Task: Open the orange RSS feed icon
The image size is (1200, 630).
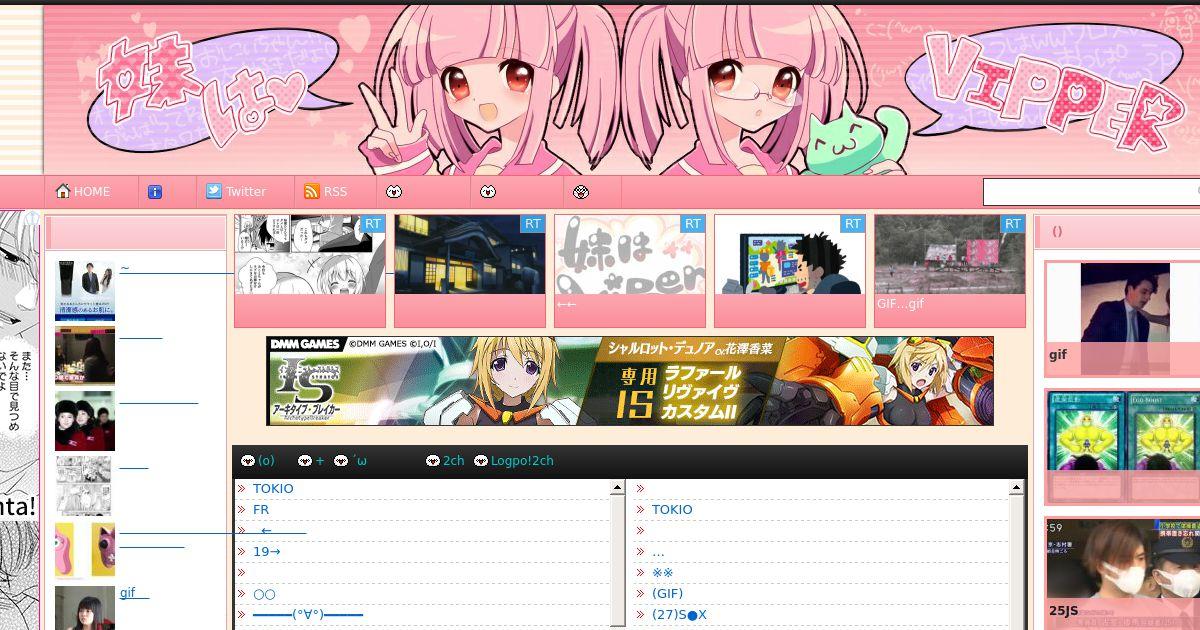Action: [312, 191]
